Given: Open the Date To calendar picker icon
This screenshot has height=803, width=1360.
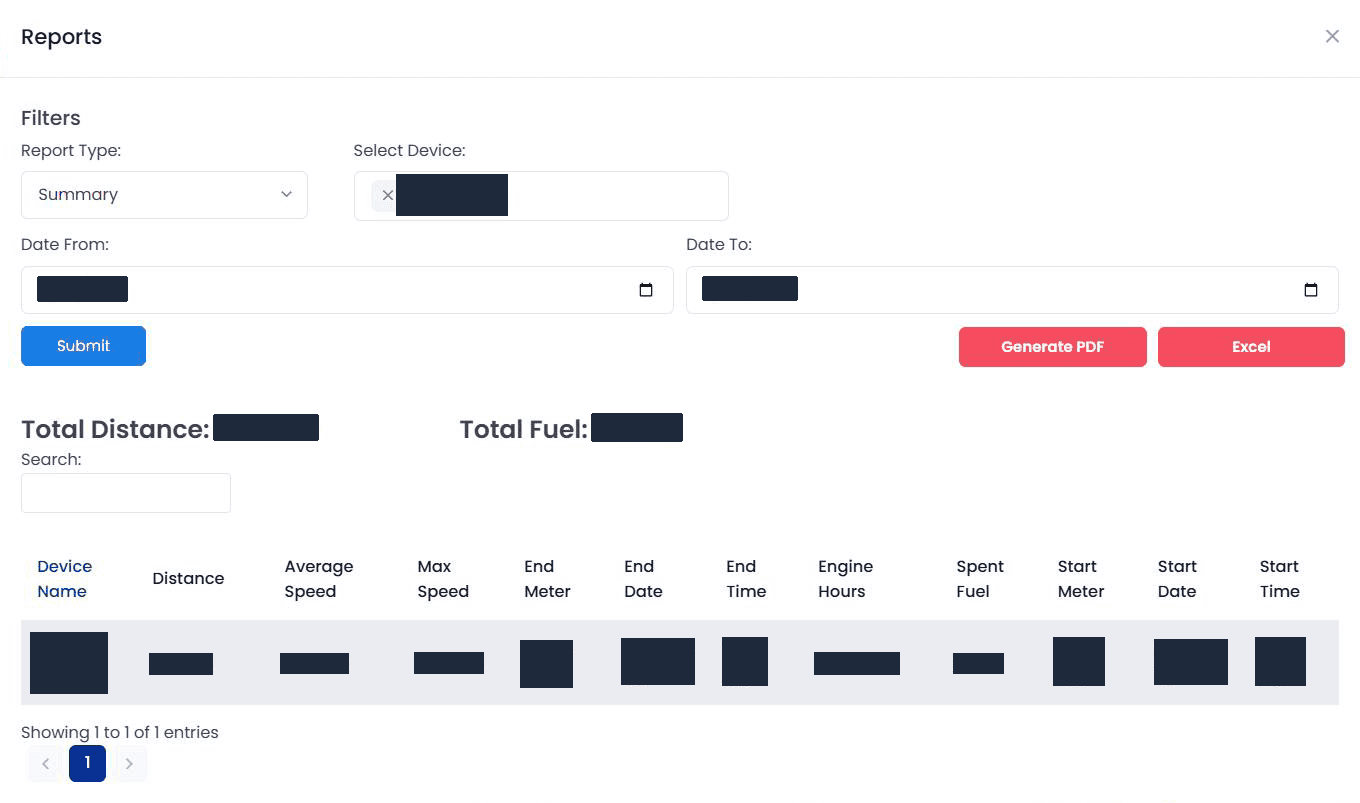Looking at the screenshot, I should [x=1311, y=290].
